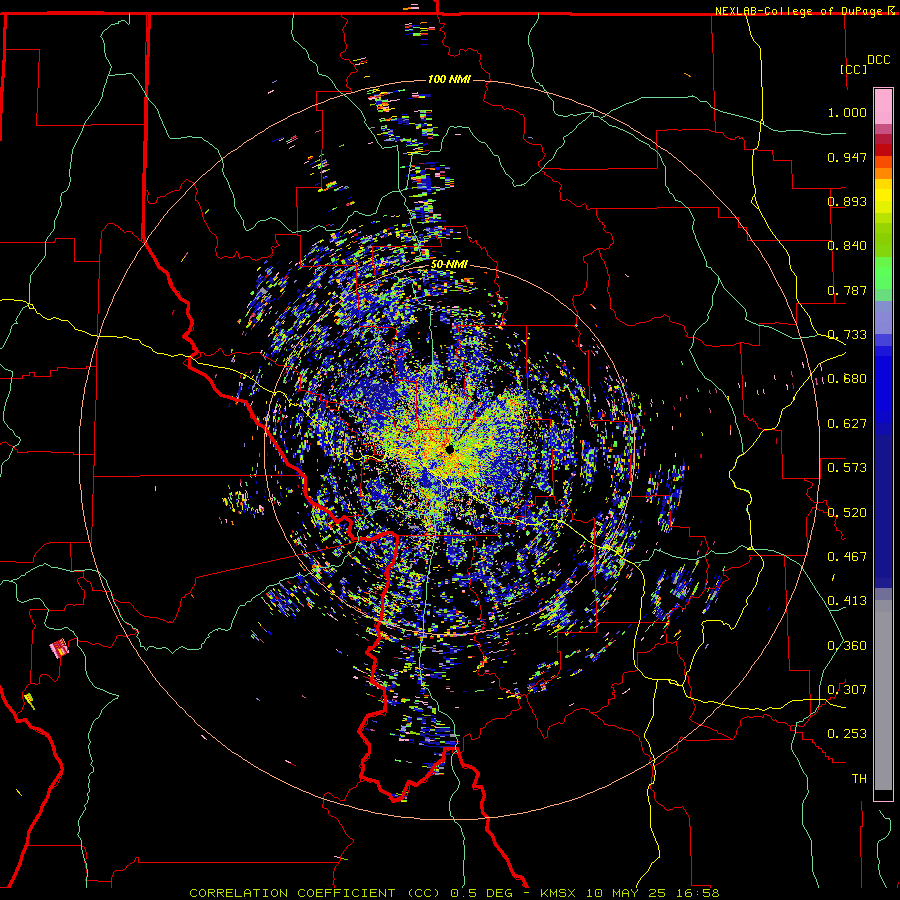The height and width of the screenshot is (900, 900).
Task: Click the [CC] units label
Action: [853, 69]
